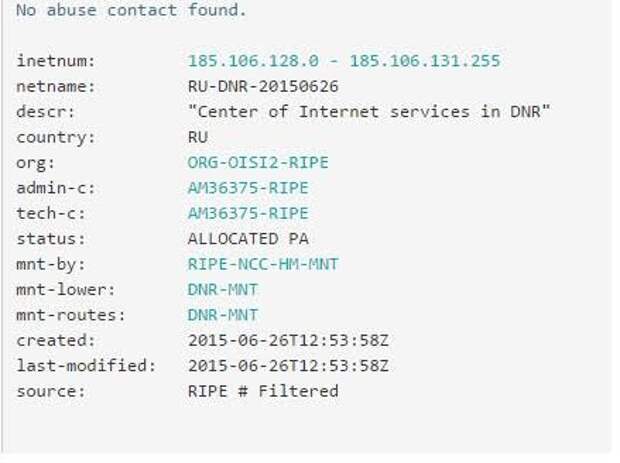
Task: Click the source value 'RIPE # Filtered'
Action: pyautogui.click(x=263, y=391)
